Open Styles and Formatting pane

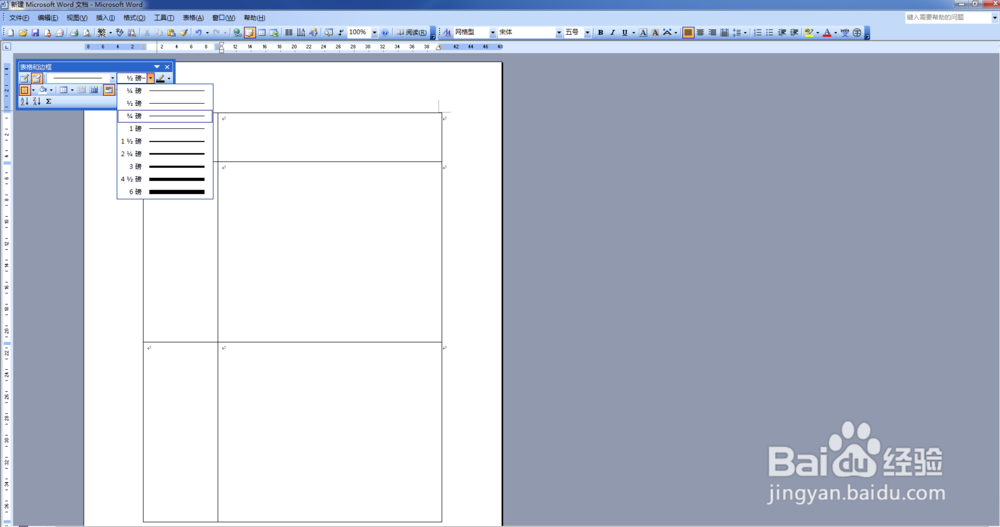tap(446, 32)
